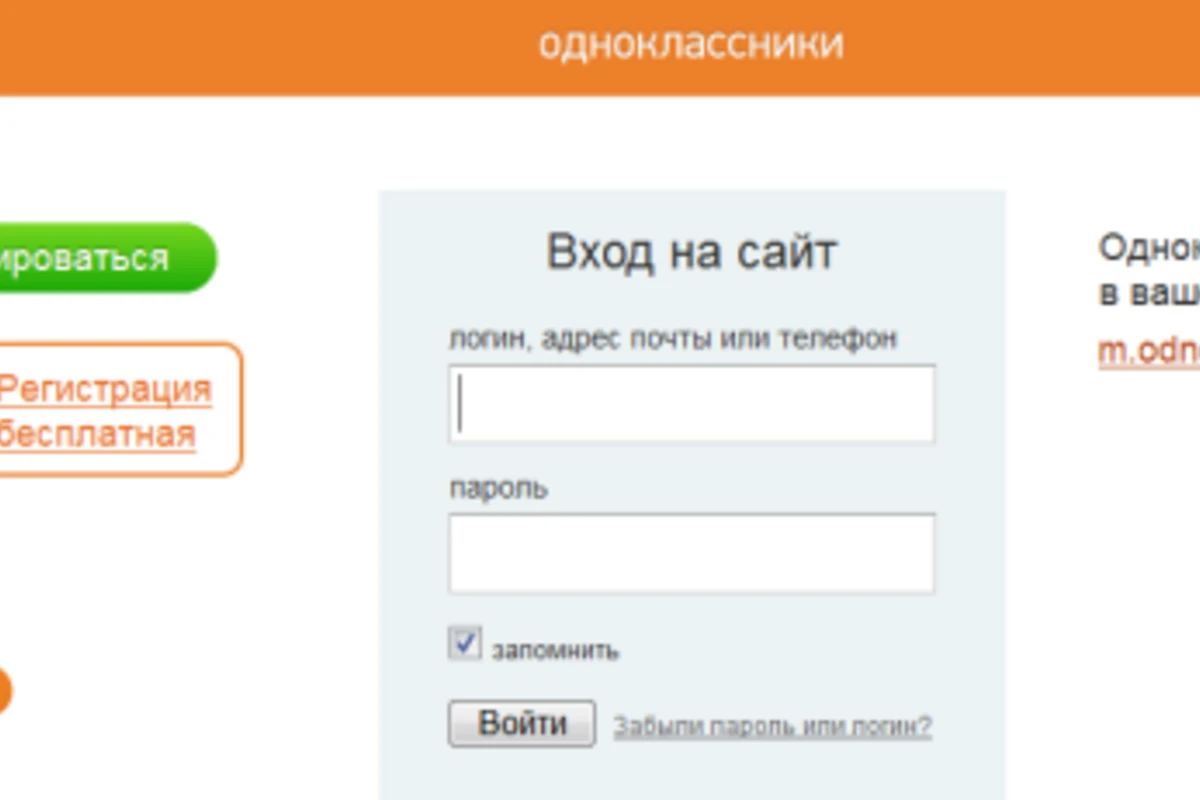Click the запомнить label text
Screen dimensions: 1200x800
point(555,650)
